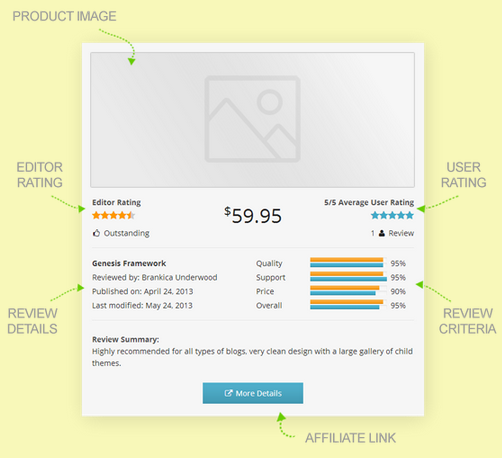Click the 1 Review link
Viewport: 502px width, 458px height.
tap(392, 233)
